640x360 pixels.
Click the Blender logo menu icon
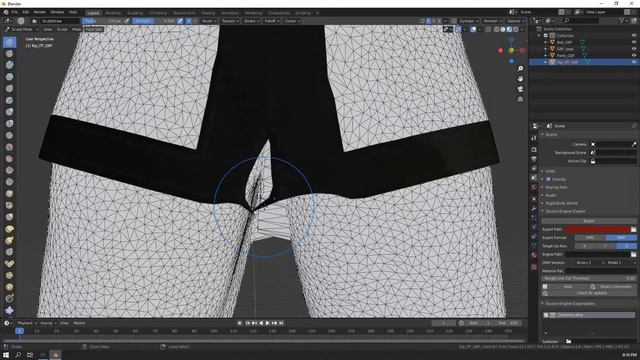6,12
